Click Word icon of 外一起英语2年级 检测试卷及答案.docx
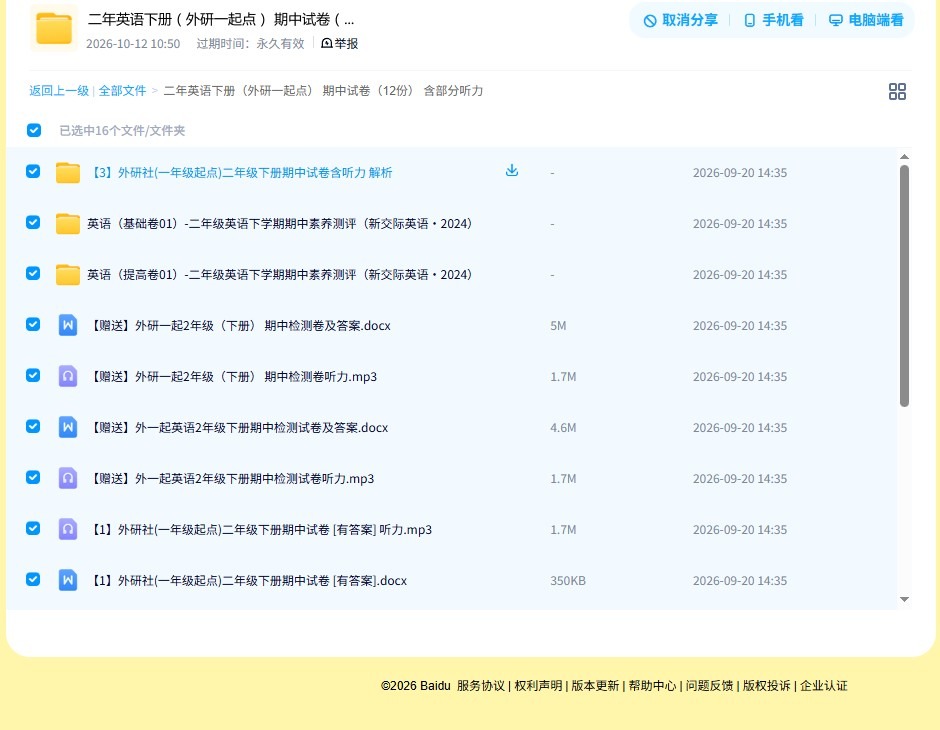The width and height of the screenshot is (940, 730). pos(68,427)
